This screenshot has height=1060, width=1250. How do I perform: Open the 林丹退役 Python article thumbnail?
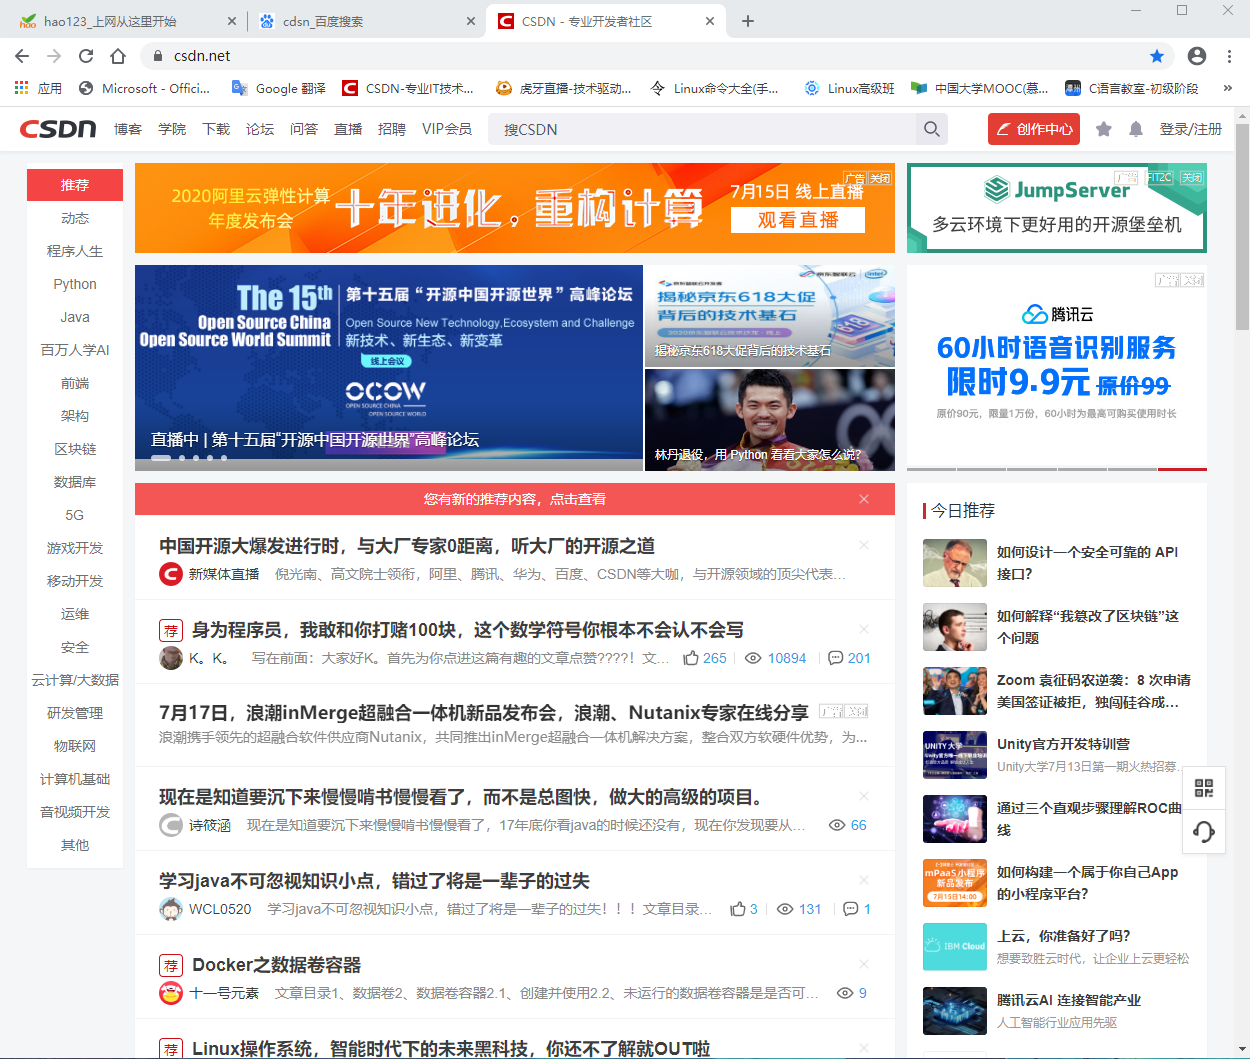coord(770,420)
